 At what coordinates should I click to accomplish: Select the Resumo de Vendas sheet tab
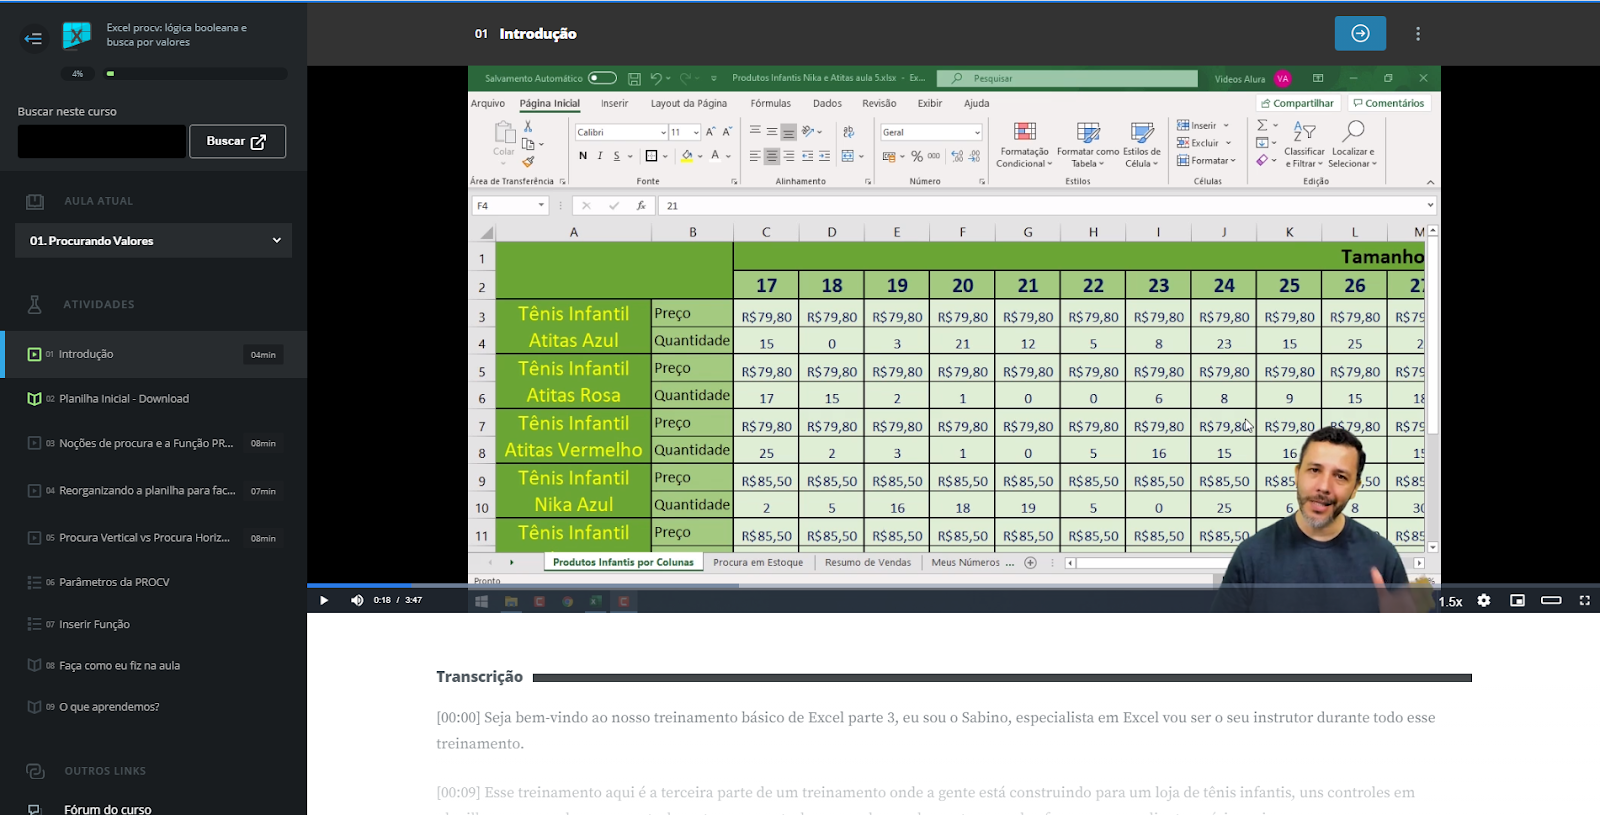pos(868,562)
